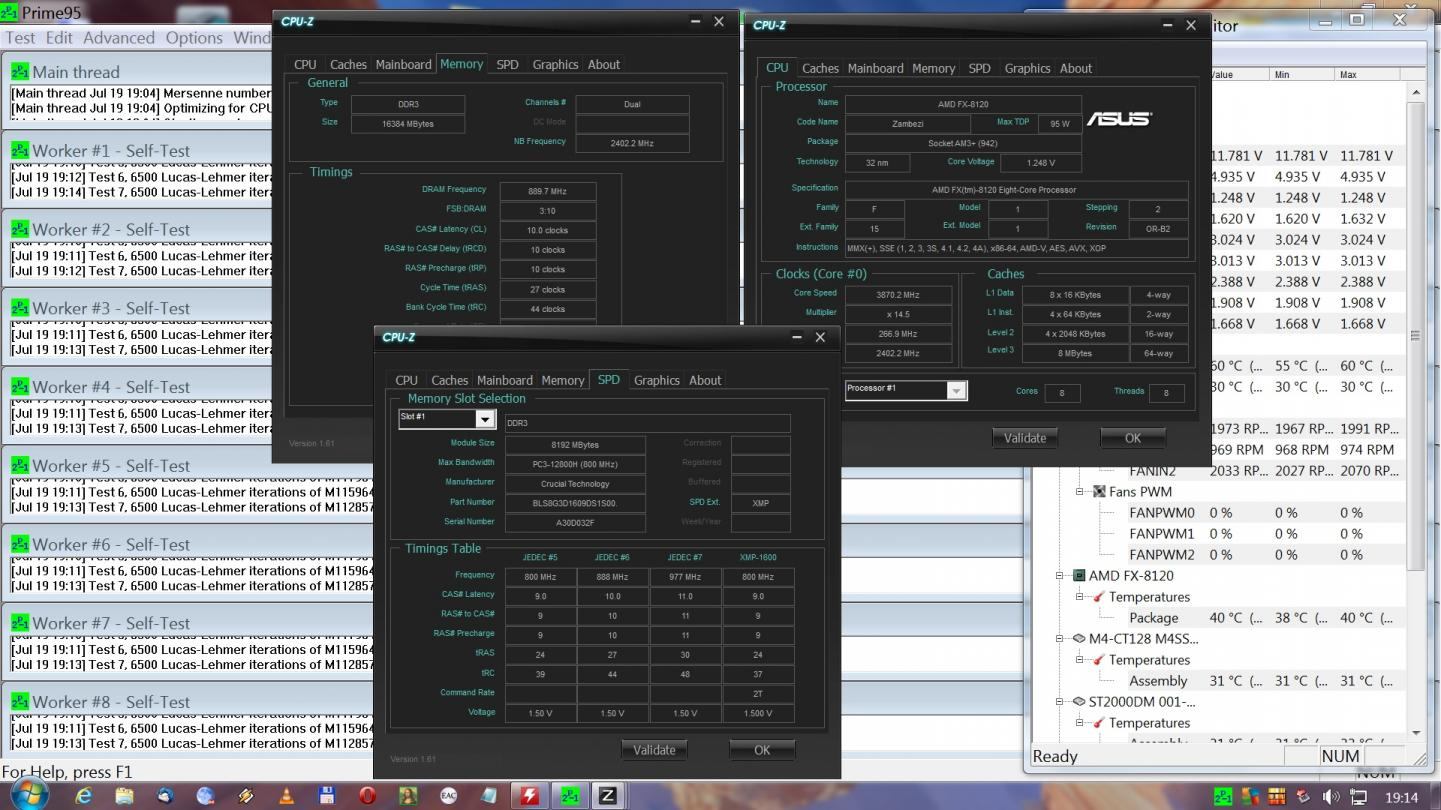Image resolution: width=1441 pixels, height=810 pixels.
Task: Open SPD tab in Memory CPU-Z window
Action: click(507, 64)
